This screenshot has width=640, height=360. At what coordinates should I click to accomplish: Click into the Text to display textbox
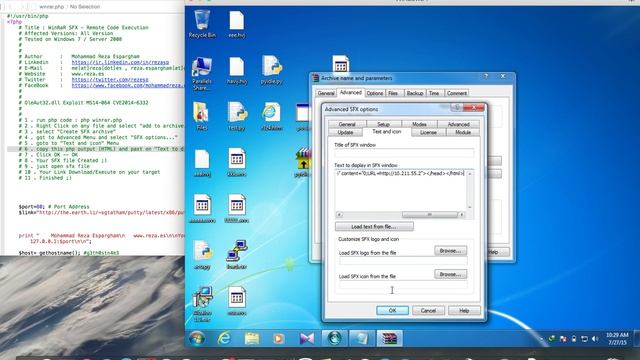coord(401,192)
